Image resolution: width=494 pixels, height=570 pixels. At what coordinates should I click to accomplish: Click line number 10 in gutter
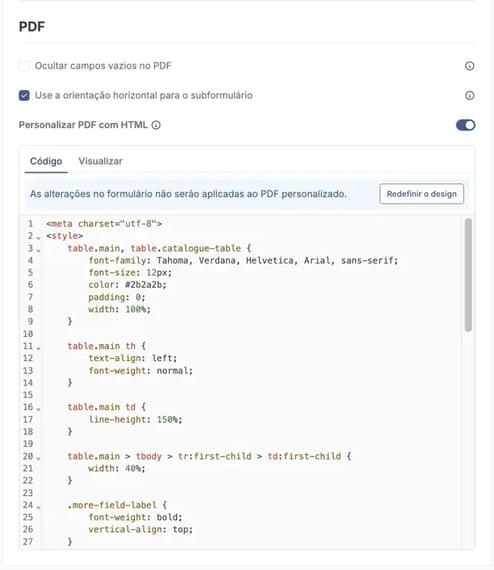pos(28,334)
